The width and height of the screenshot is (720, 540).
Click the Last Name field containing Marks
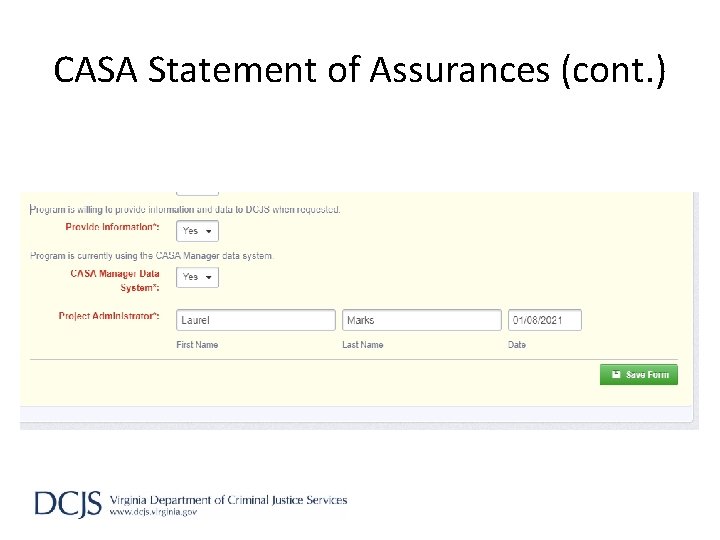click(x=422, y=320)
